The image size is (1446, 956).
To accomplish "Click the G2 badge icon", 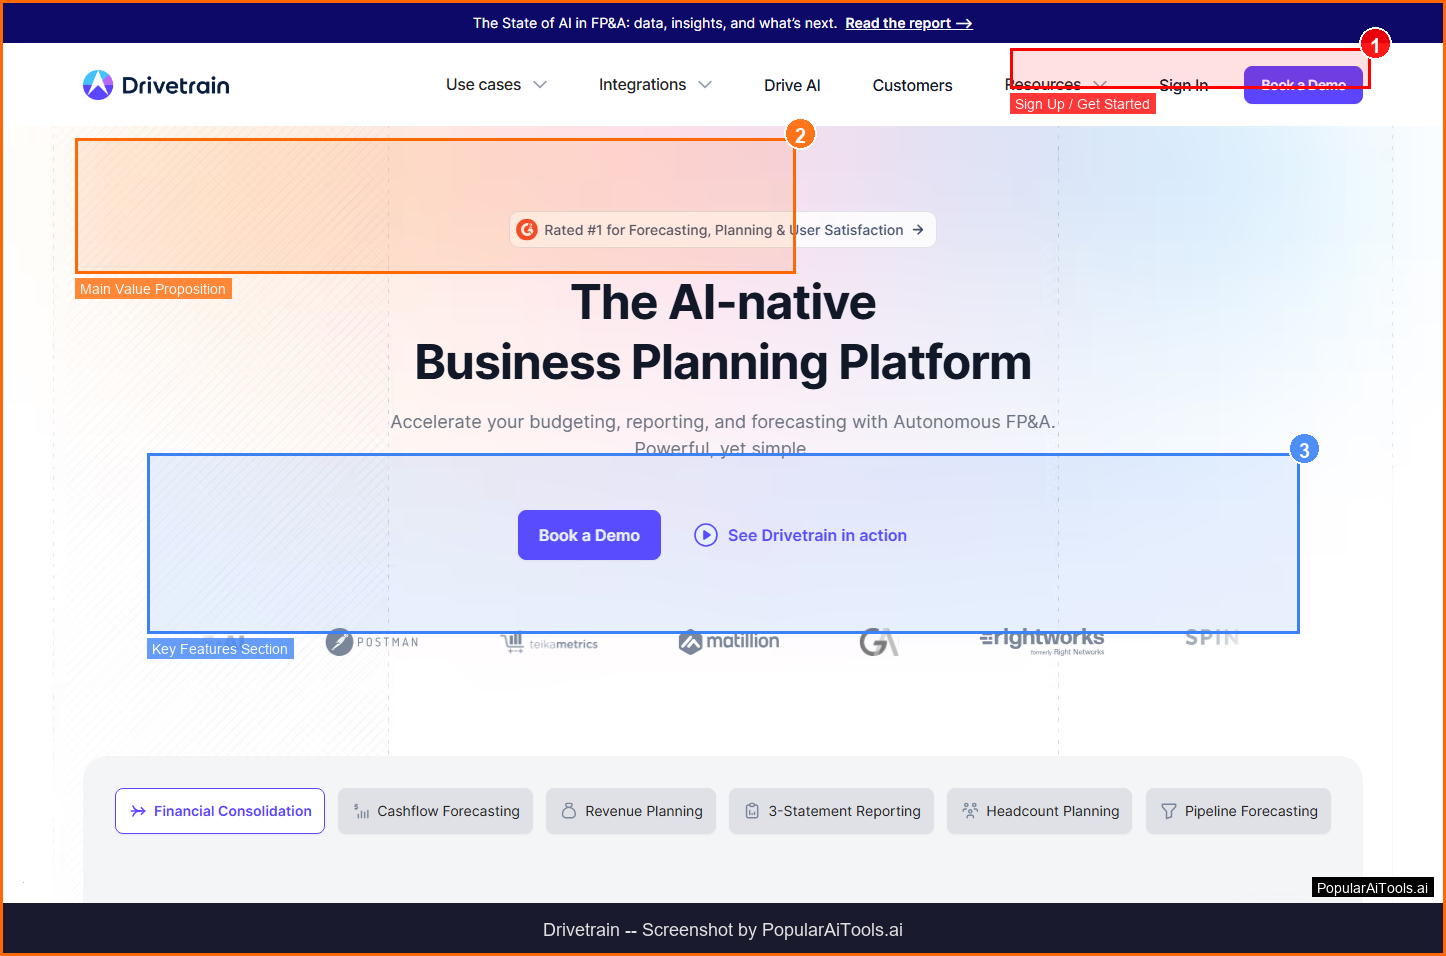I will [x=527, y=230].
